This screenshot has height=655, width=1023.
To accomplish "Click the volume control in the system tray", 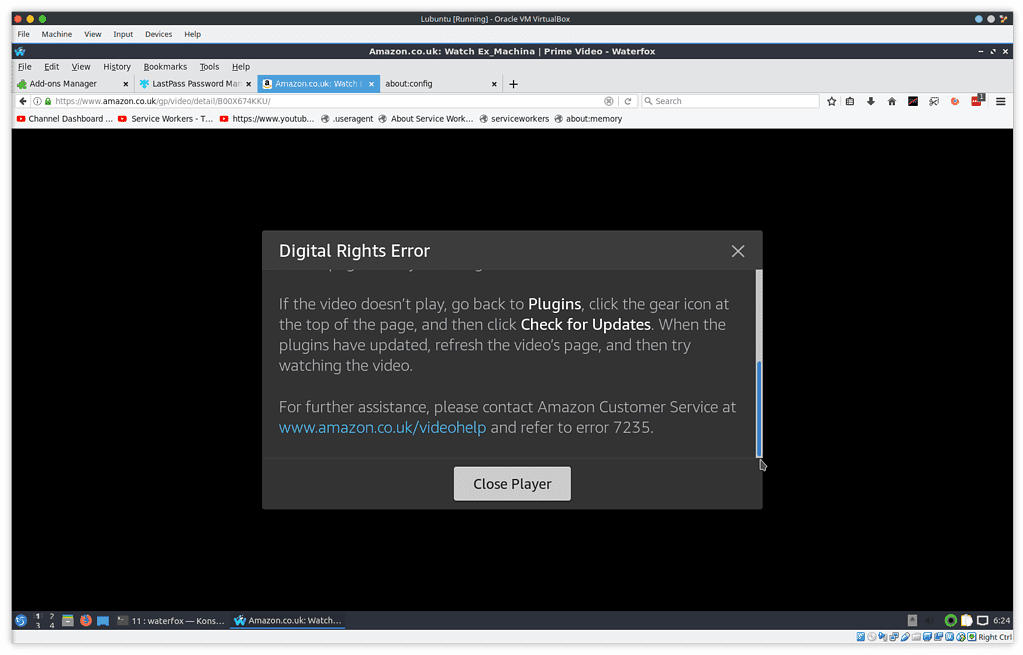I will (929, 620).
